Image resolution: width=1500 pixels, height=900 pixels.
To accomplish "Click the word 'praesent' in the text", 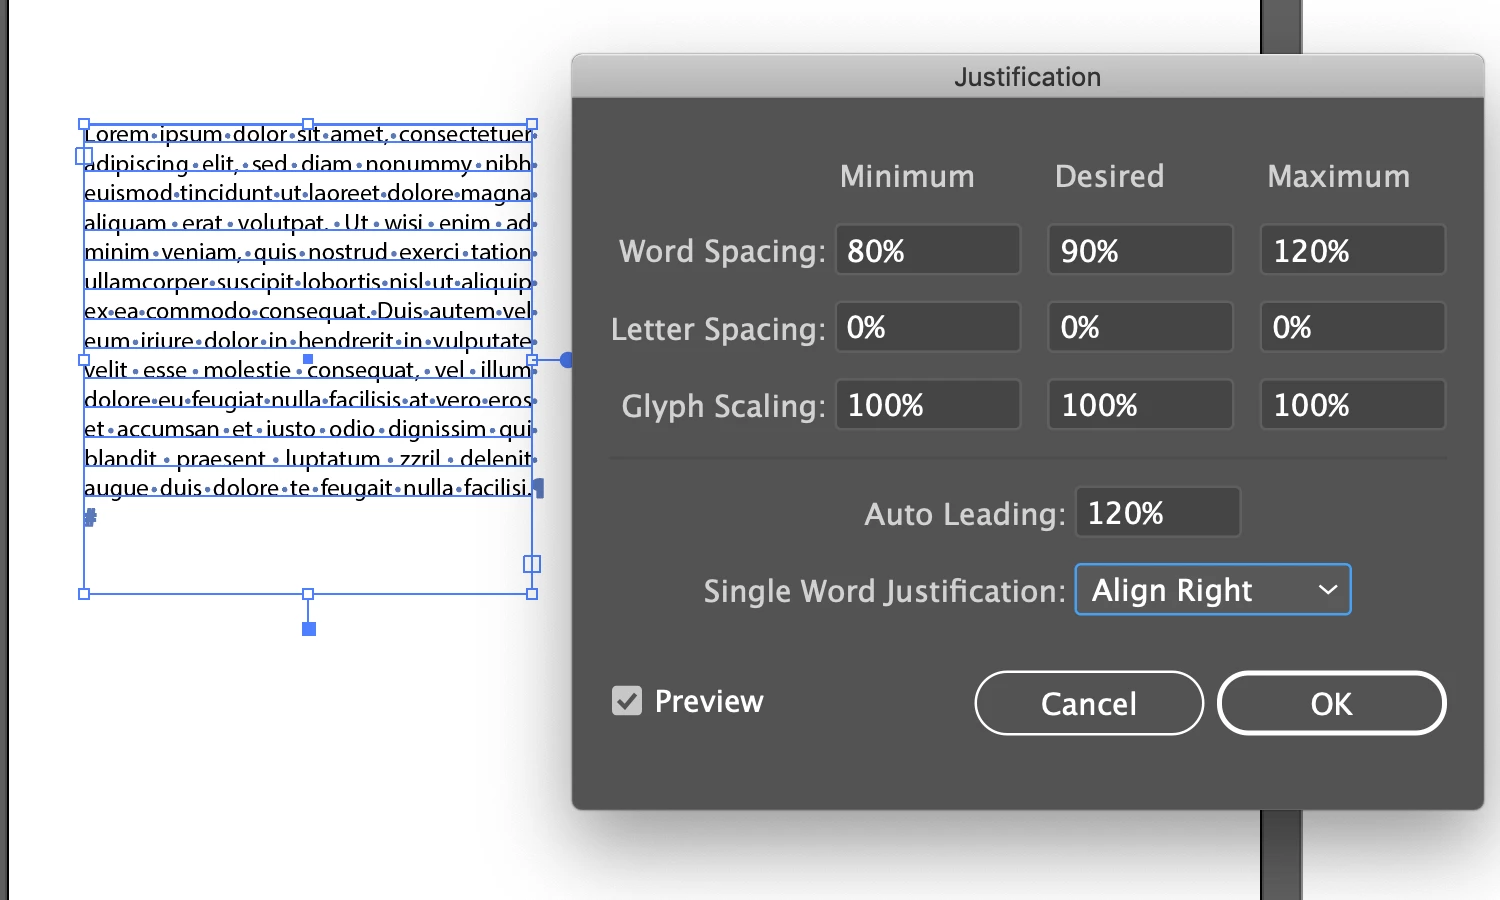I will click(x=221, y=459).
